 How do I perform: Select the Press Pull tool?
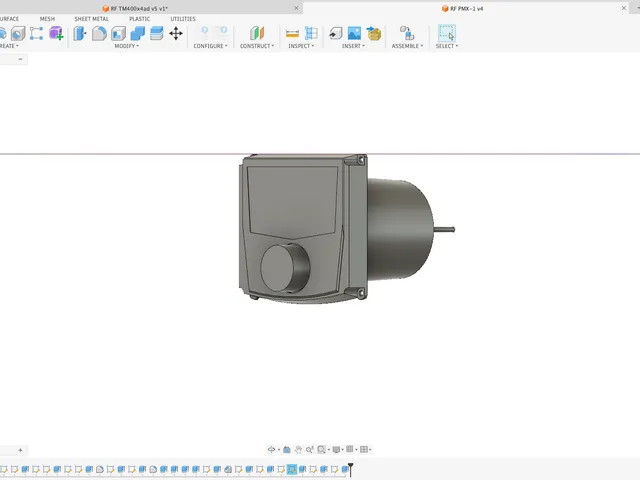80,33
